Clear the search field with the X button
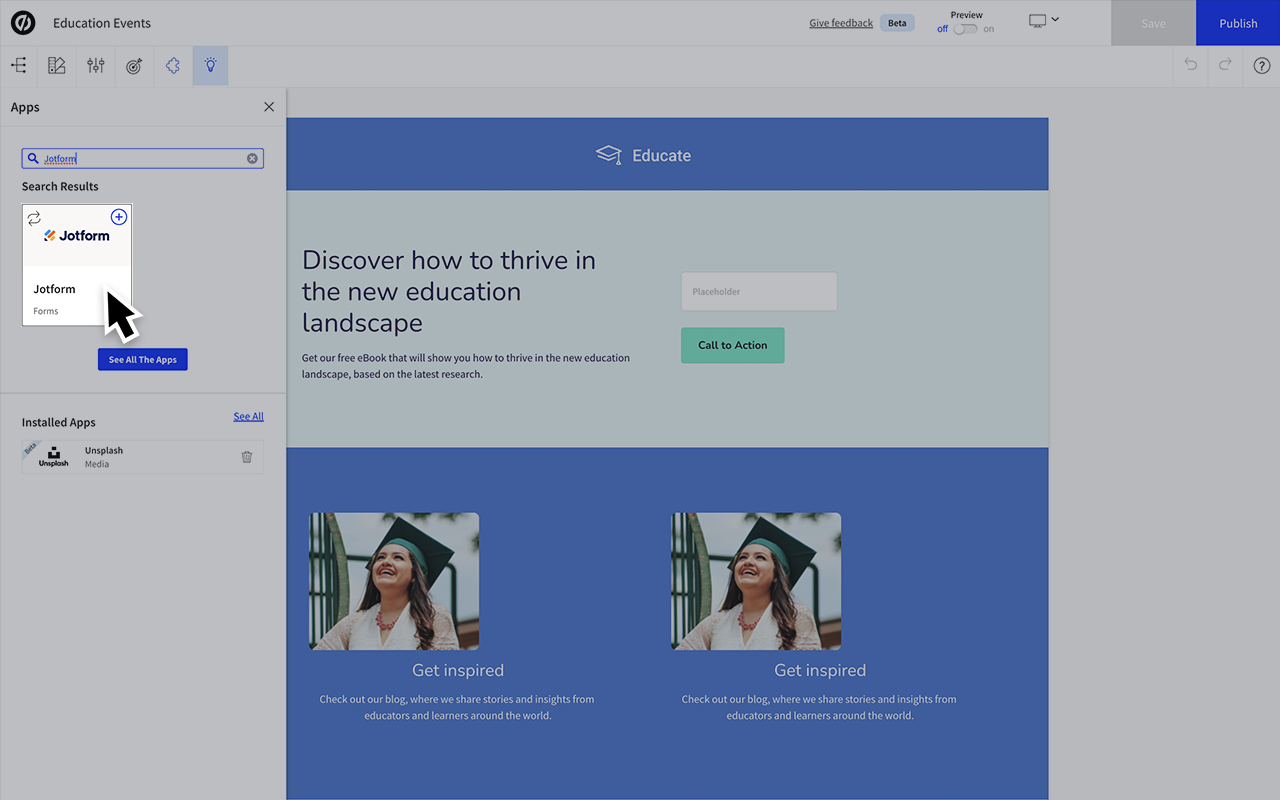Image resolution: width=1280 pixels, height=800 pixels. point(252,158)
